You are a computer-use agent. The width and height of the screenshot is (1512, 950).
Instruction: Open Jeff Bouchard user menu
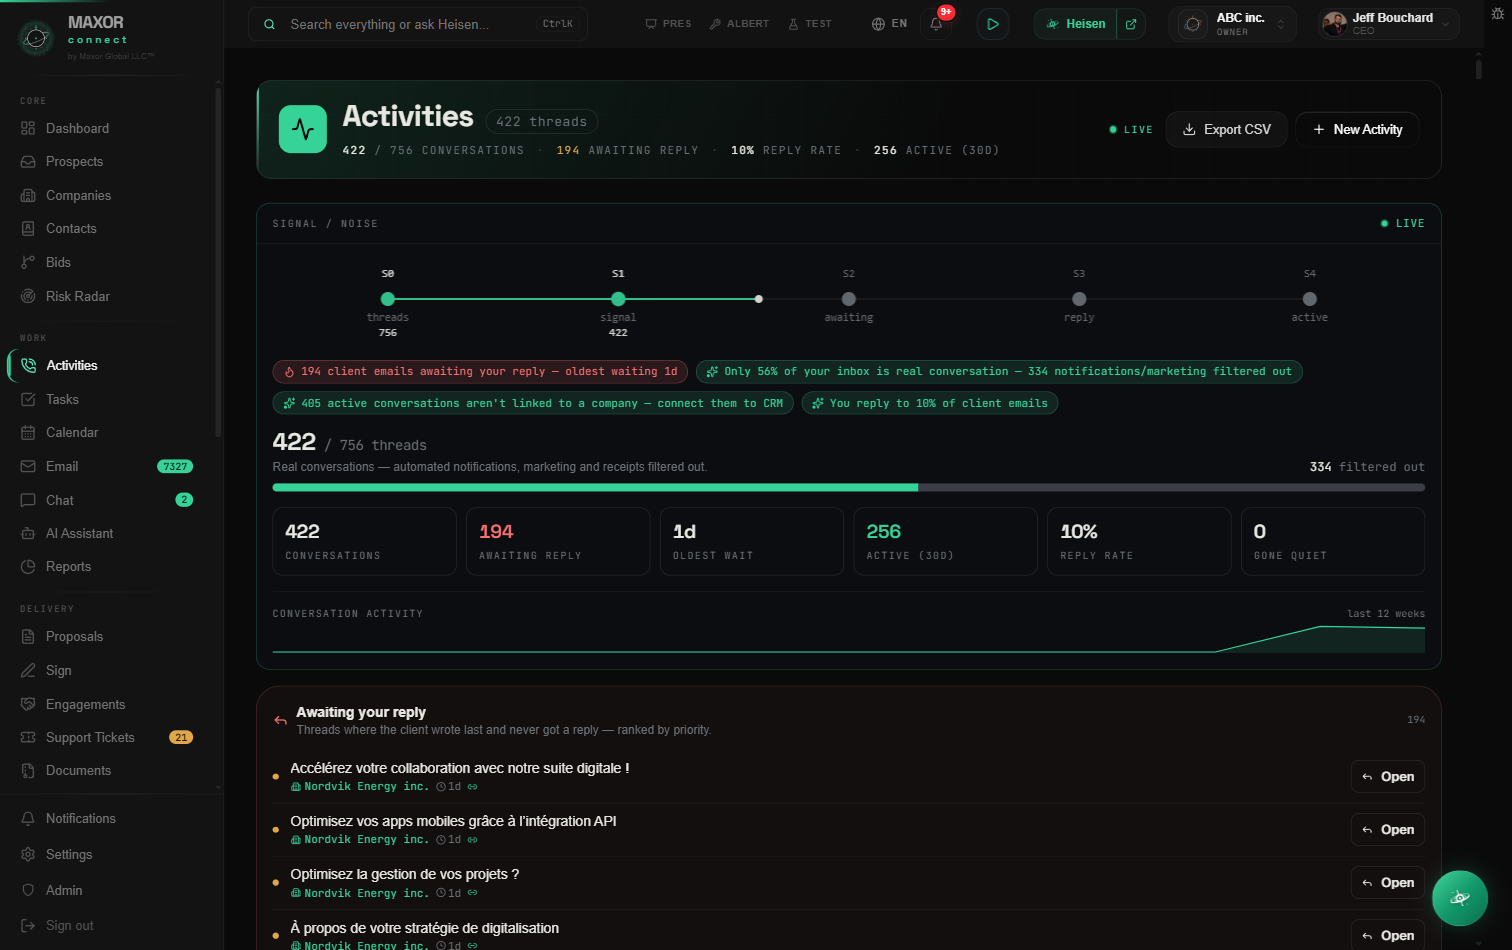[x=1387, y=24]
